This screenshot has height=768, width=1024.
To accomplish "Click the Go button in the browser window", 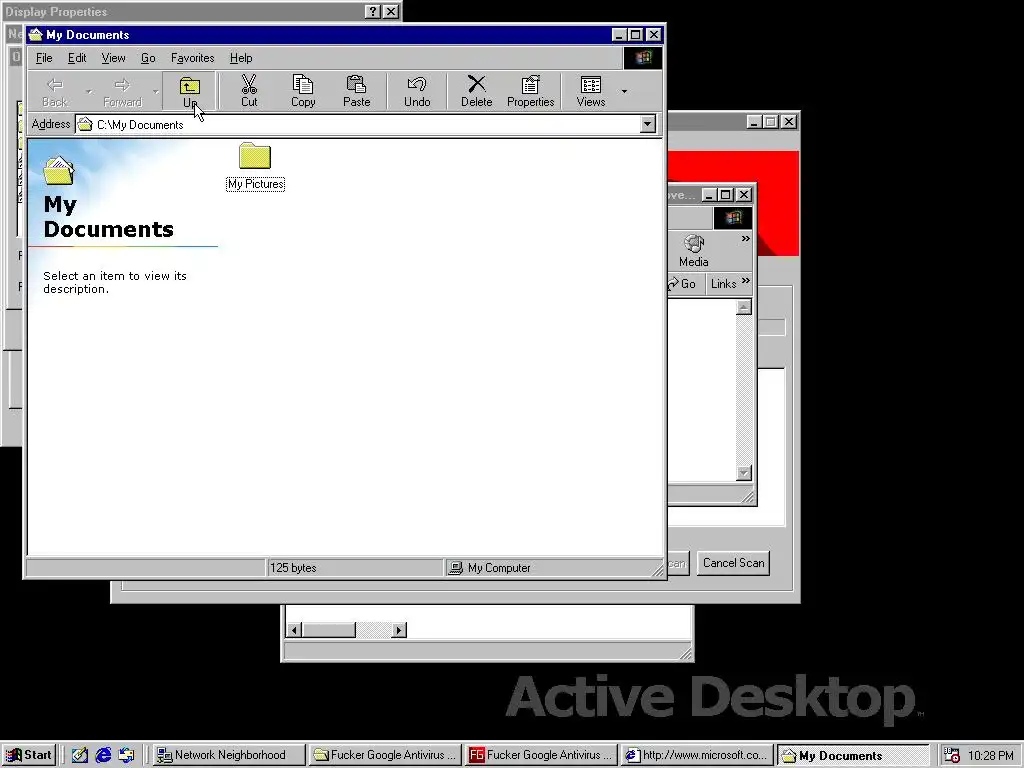I will tap(682, 283).
